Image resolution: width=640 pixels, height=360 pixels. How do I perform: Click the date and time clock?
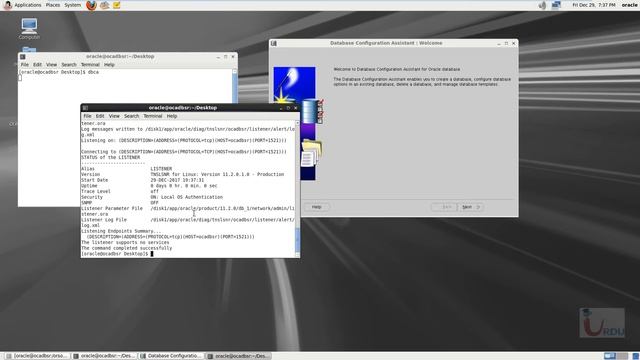[x=593, y=5]
